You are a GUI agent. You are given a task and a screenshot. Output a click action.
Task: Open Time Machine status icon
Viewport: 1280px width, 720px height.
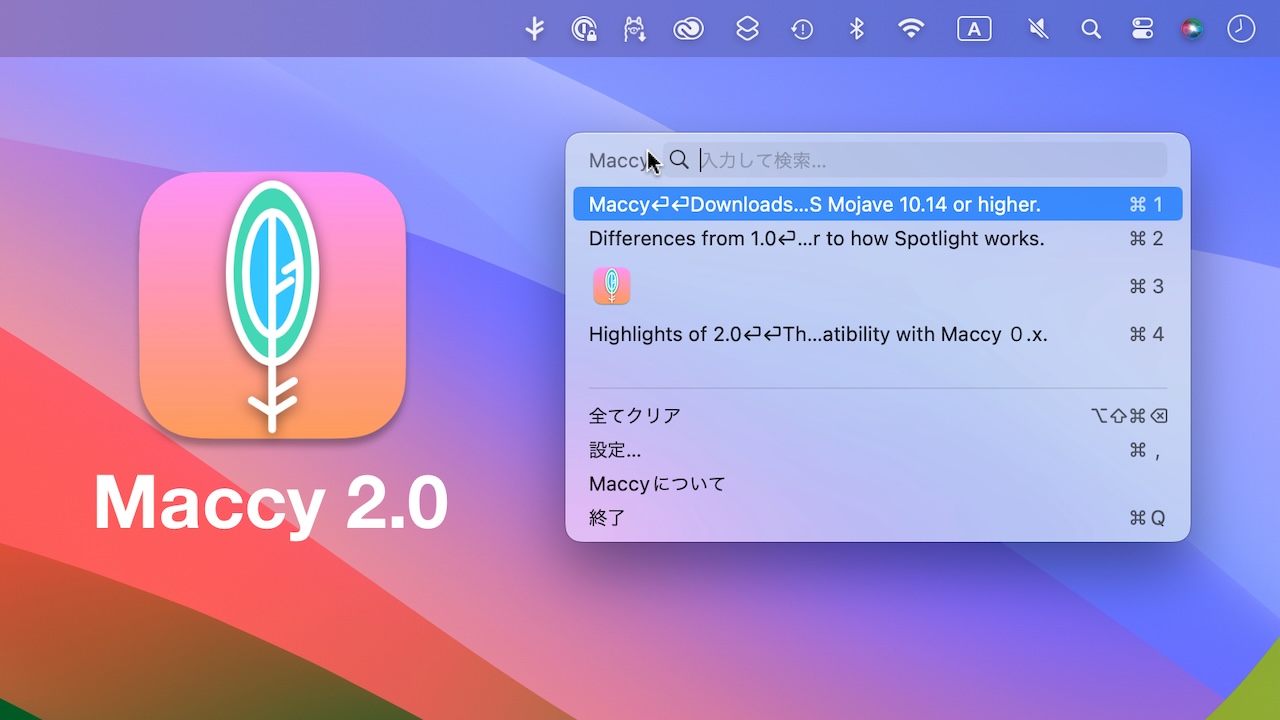click(x=802, y=29)
